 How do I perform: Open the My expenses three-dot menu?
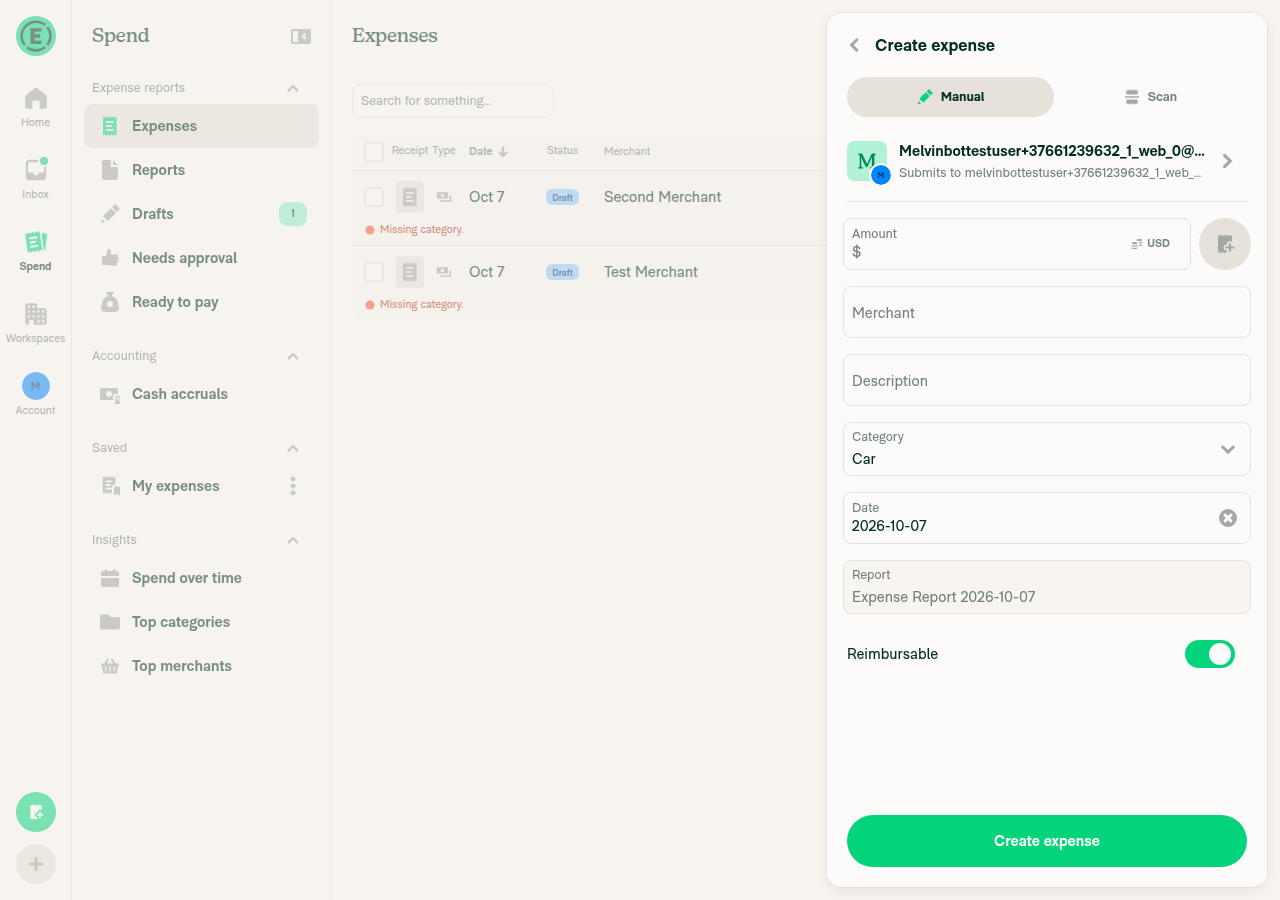tap(293, 486)
